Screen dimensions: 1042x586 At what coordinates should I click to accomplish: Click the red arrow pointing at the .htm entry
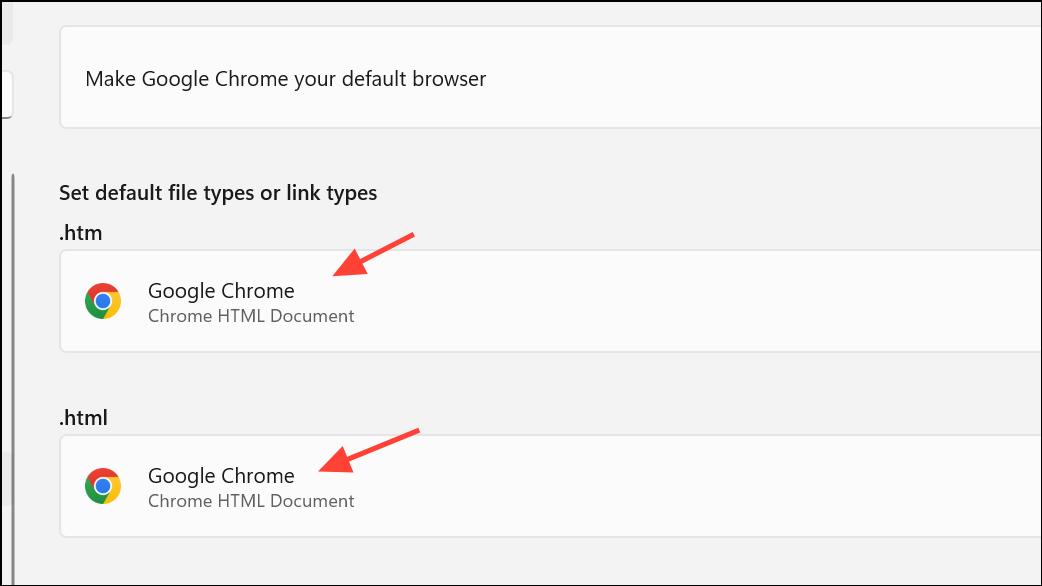[372, 254]
